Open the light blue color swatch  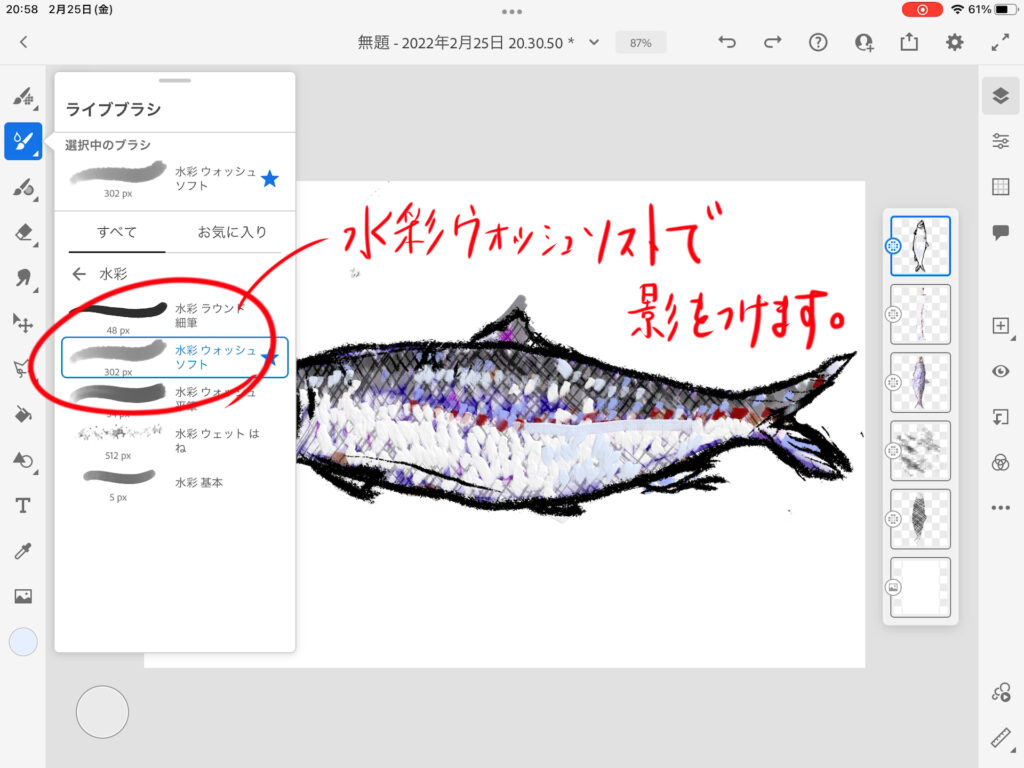click(x=23, y=642)
